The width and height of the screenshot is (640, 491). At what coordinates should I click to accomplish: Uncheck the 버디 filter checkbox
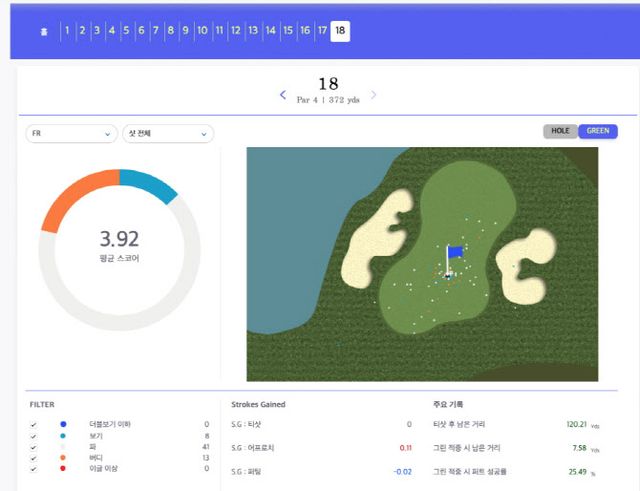34,458
